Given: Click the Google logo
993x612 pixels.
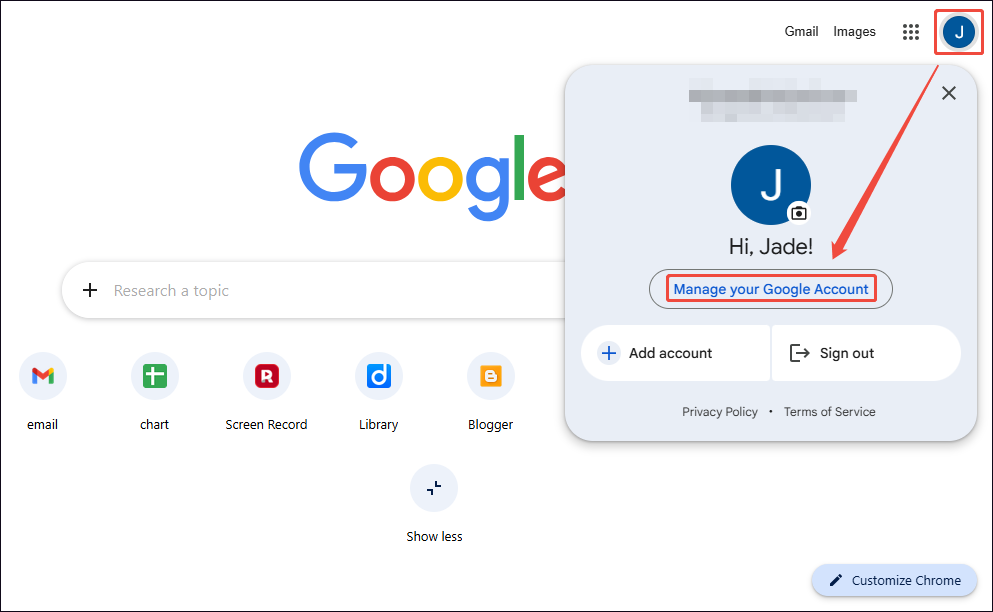Looking at the screenshot, I should pos(432,176).
